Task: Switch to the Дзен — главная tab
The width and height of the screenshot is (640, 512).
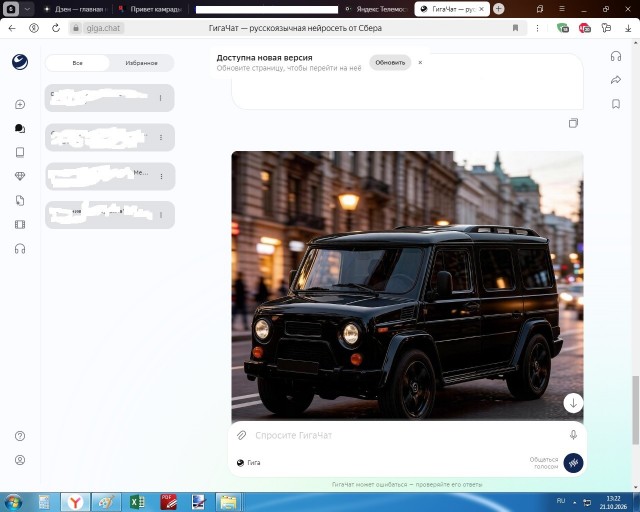Action: [76, 9]
